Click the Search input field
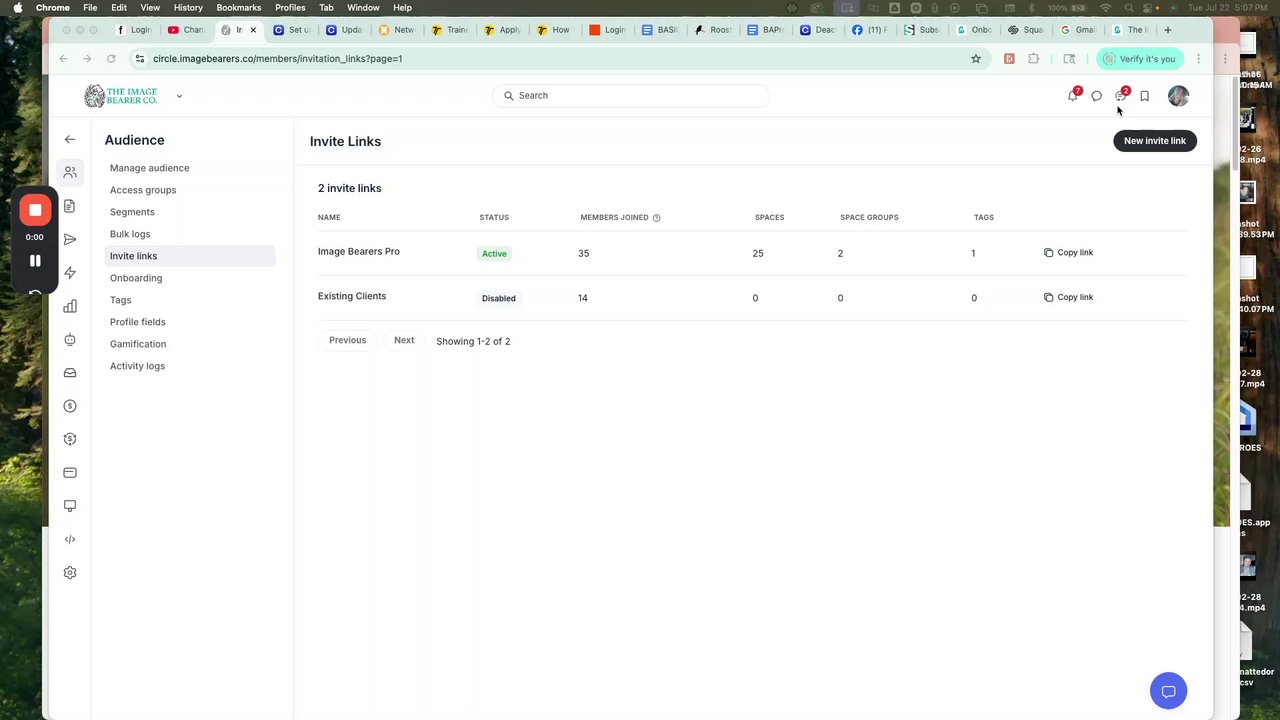Screen dimensions: 1280x720 pyautogui.click(x=631, y=96)
